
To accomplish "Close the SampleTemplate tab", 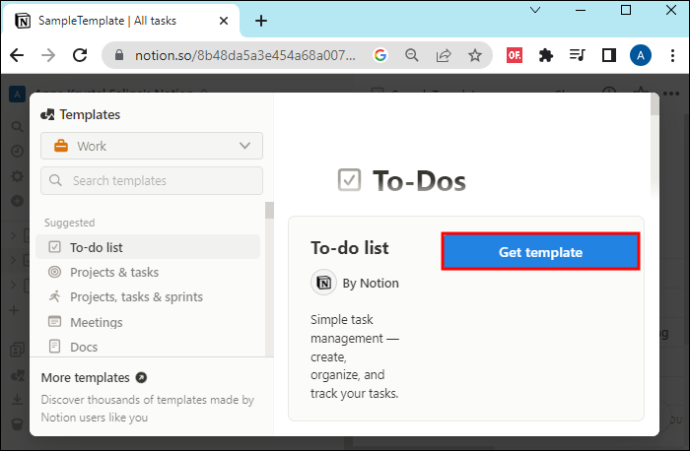I will (224, 21).
